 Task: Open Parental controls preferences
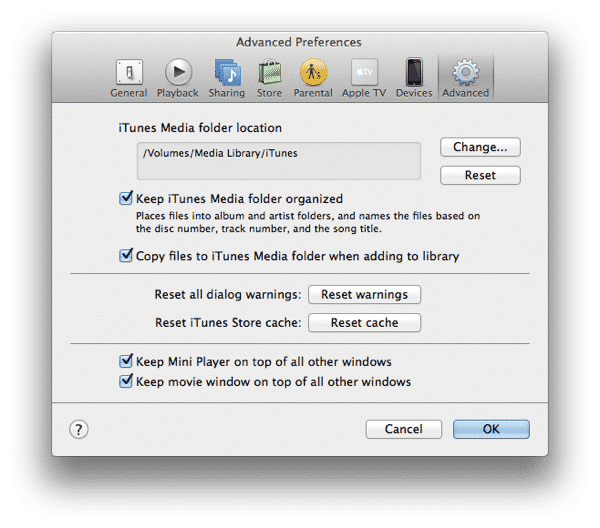coord(313,77)
